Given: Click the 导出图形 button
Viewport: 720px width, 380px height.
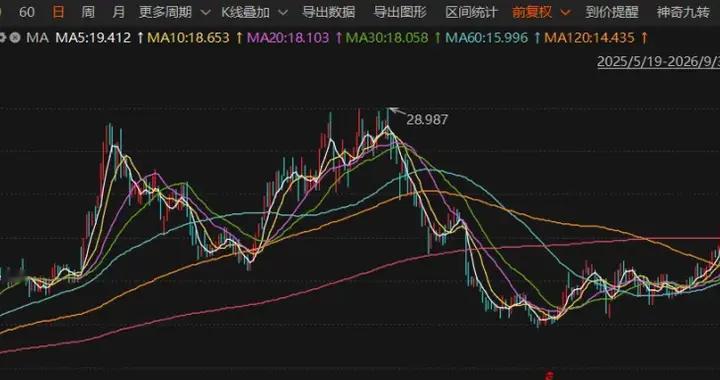Looking at the screenshot, I should click(400, 12).
